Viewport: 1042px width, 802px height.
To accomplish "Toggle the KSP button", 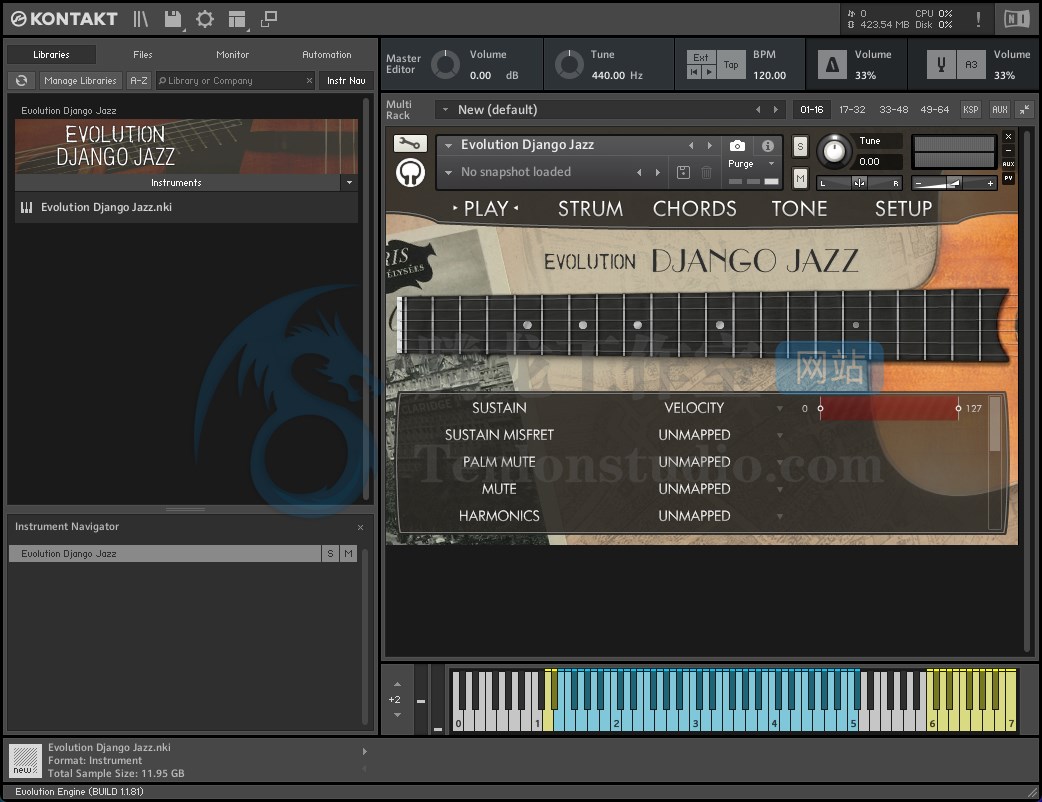I will (x=971, y=110).
